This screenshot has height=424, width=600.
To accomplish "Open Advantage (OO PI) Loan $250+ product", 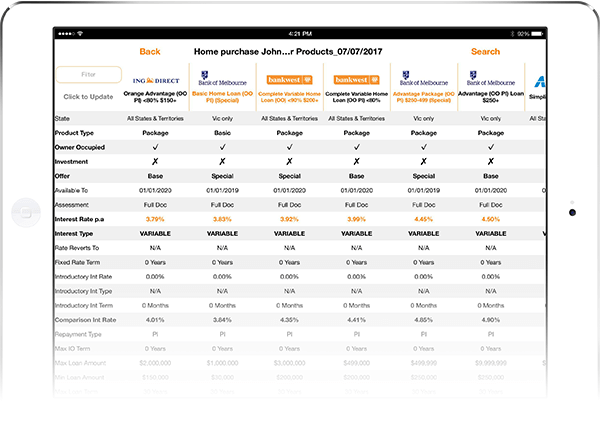I will pos(491,97).
